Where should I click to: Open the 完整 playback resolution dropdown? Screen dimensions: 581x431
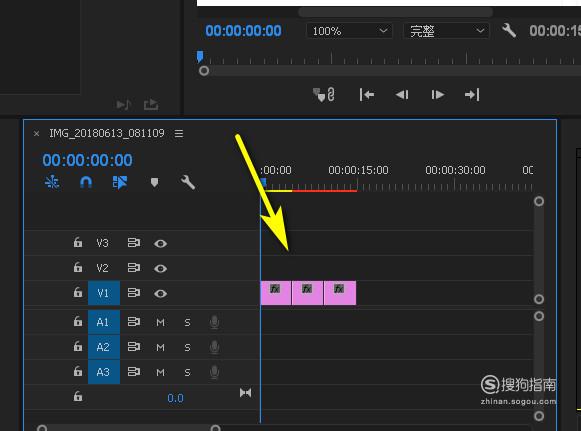(x=446, y=31)
